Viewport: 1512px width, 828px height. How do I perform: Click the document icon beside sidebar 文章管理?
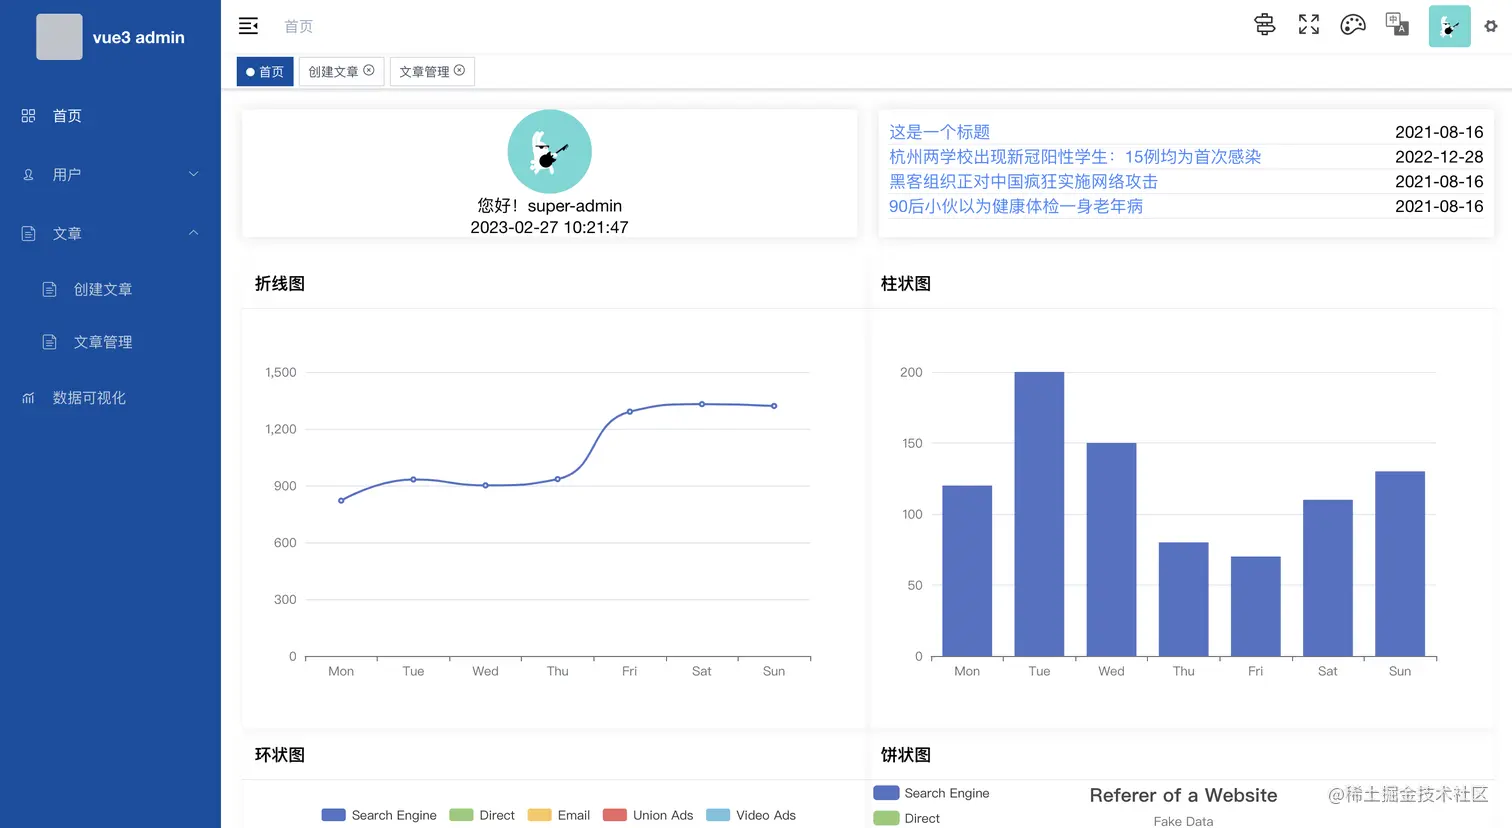[x=49, y=342]
